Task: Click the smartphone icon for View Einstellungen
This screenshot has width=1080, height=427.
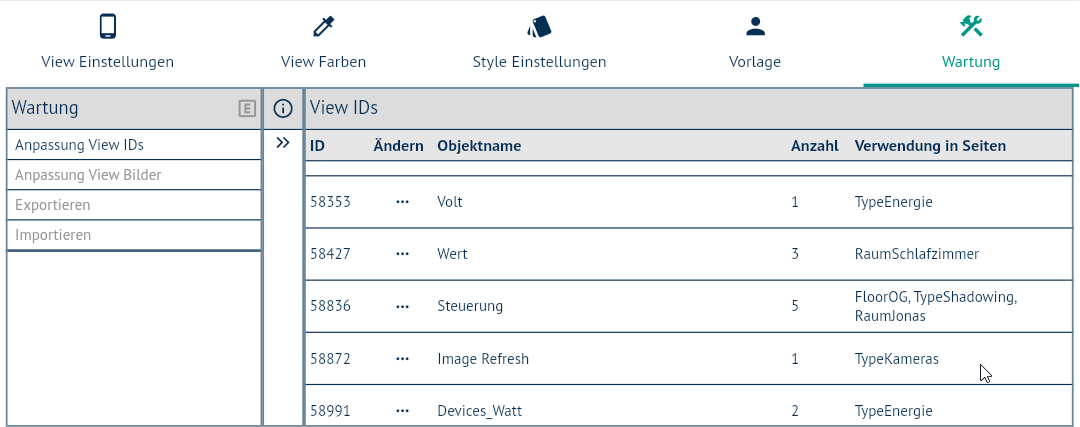Action: (x=108, y=27)
